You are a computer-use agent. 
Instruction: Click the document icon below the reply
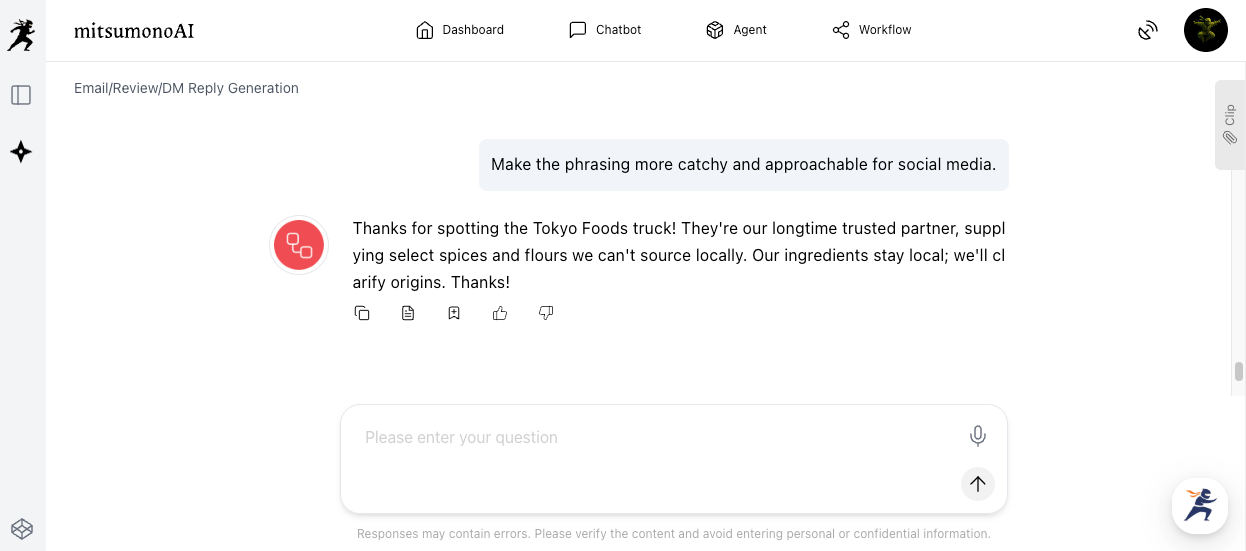(408, 313)
